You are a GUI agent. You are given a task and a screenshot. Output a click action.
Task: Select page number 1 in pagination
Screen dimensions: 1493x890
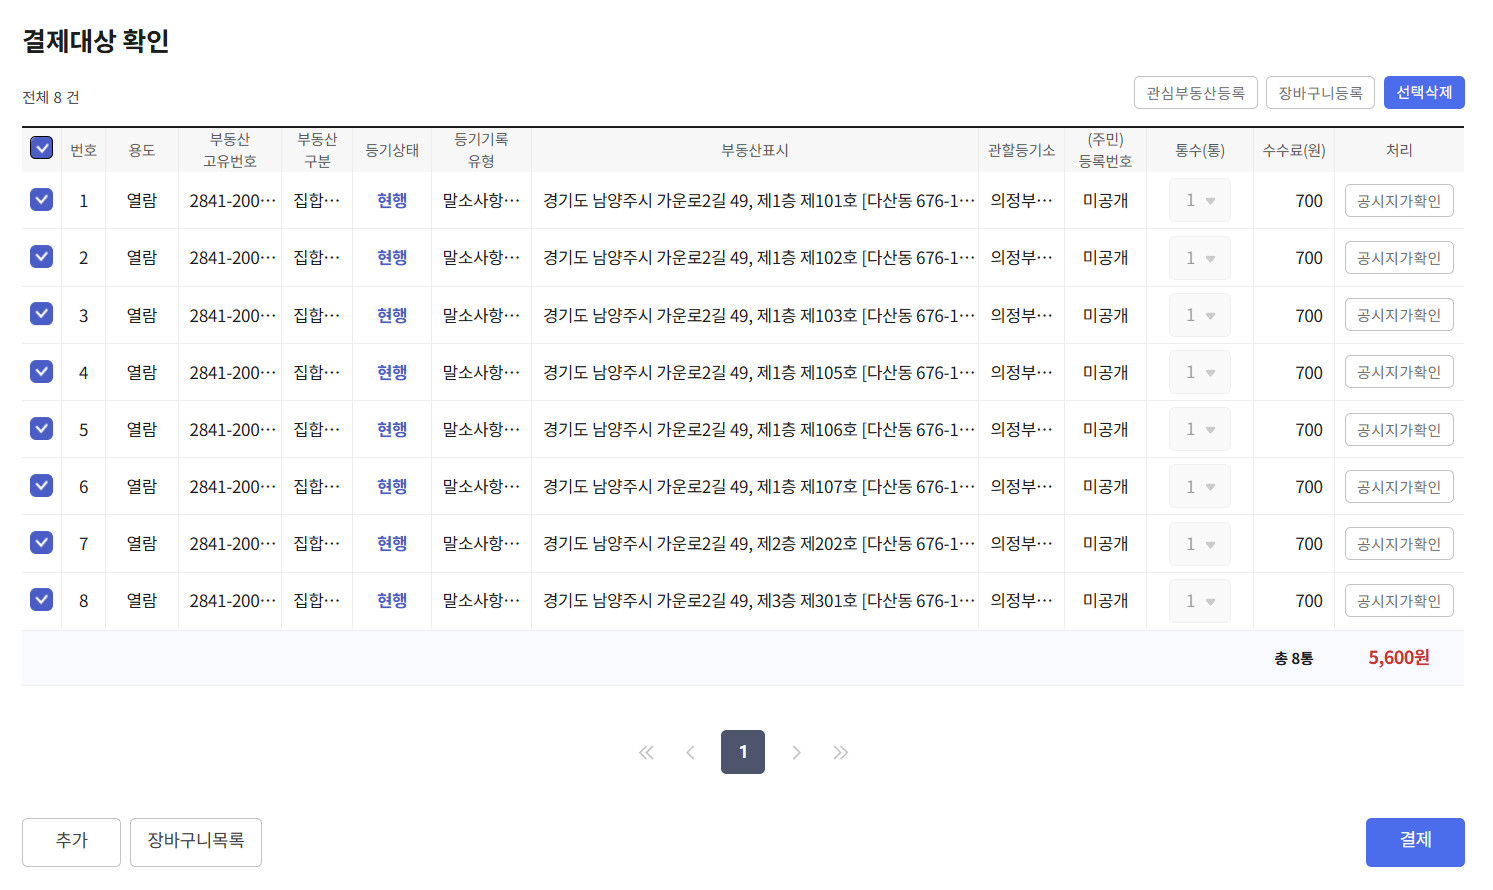pyautogui.click(x=742, y=752)
